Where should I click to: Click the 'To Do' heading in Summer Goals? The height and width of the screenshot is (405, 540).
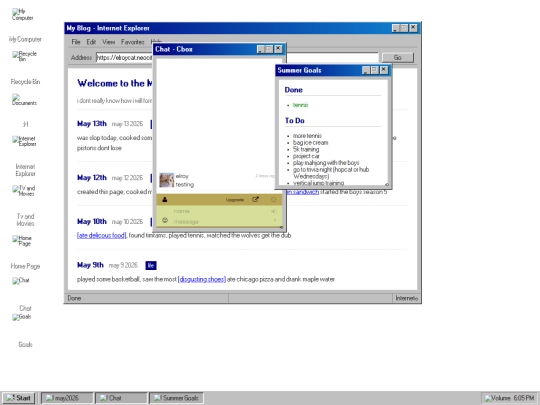(x=294, y=121)
